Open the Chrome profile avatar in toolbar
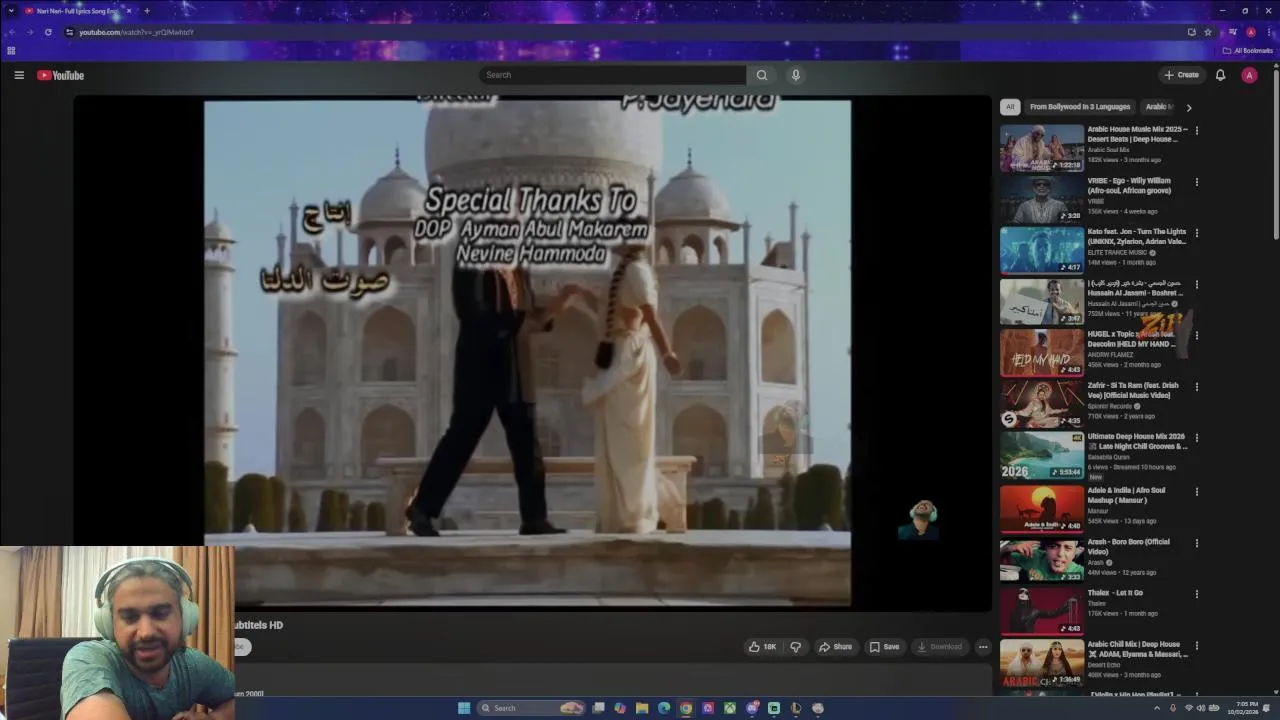The width and height of the screenshot is (1280, 720). 1251,32
